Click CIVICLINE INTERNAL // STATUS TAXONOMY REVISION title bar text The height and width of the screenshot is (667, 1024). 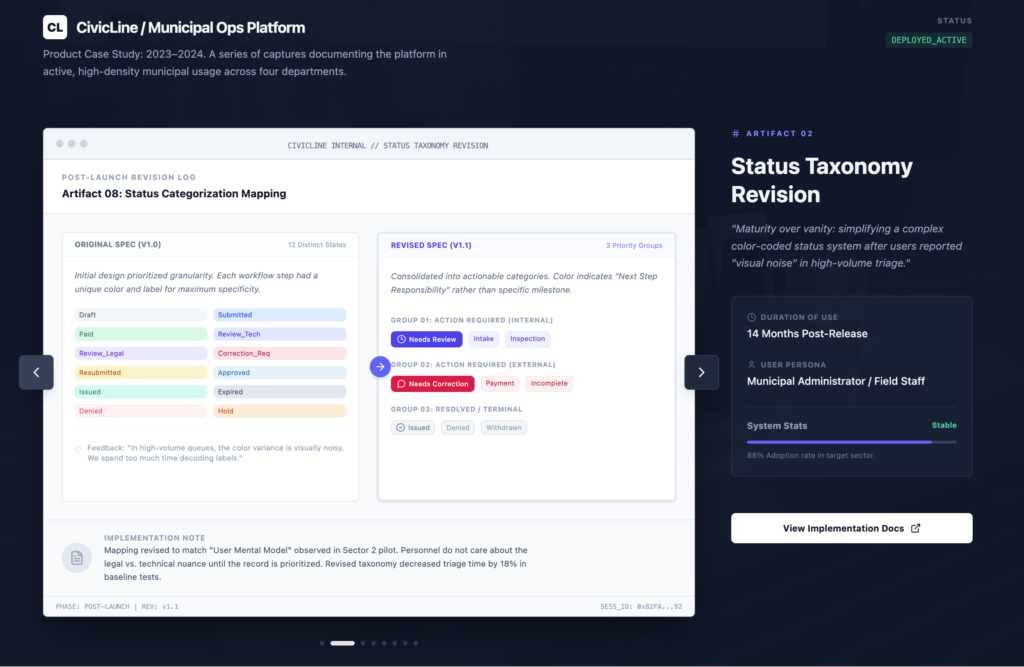click(388, 146)
